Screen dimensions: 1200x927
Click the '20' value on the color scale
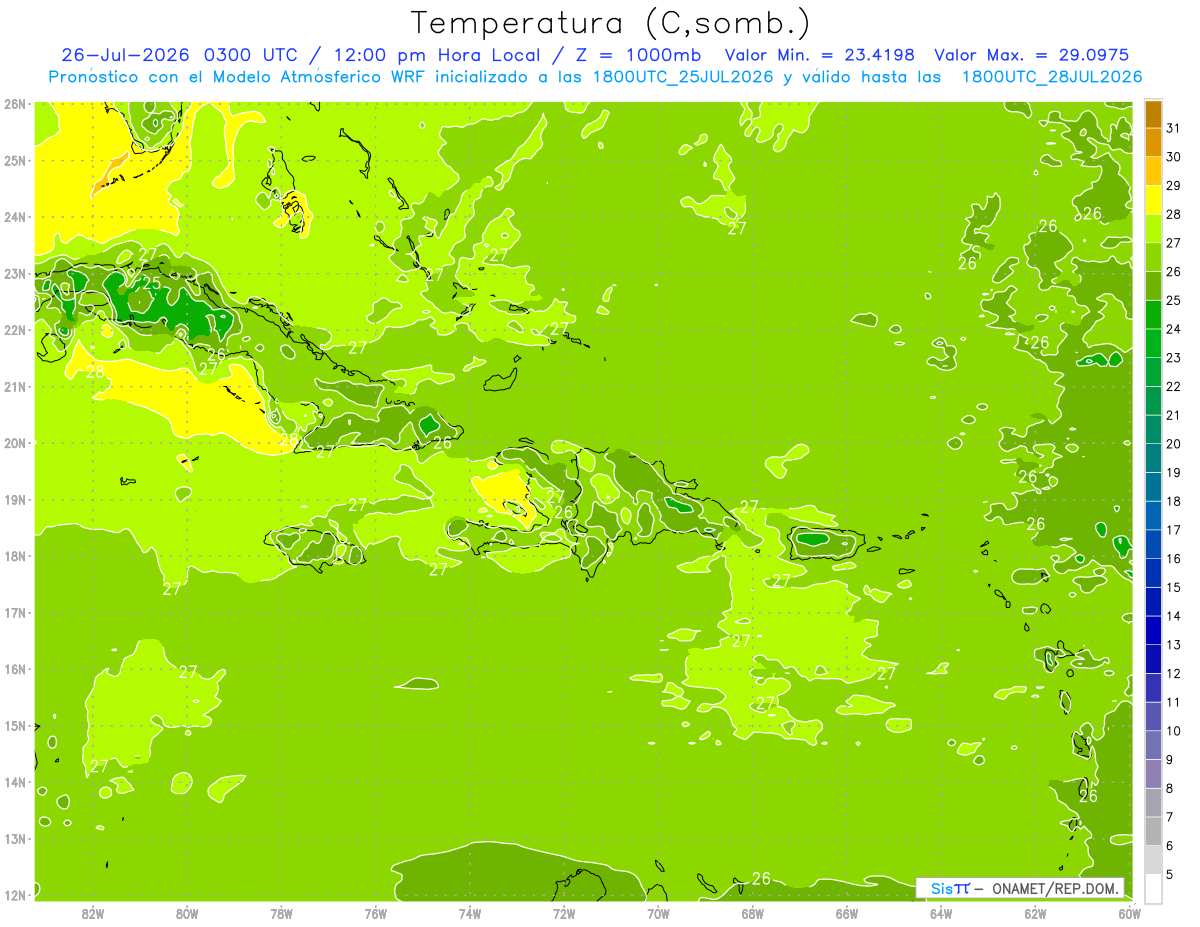(x=1173, y=444)
